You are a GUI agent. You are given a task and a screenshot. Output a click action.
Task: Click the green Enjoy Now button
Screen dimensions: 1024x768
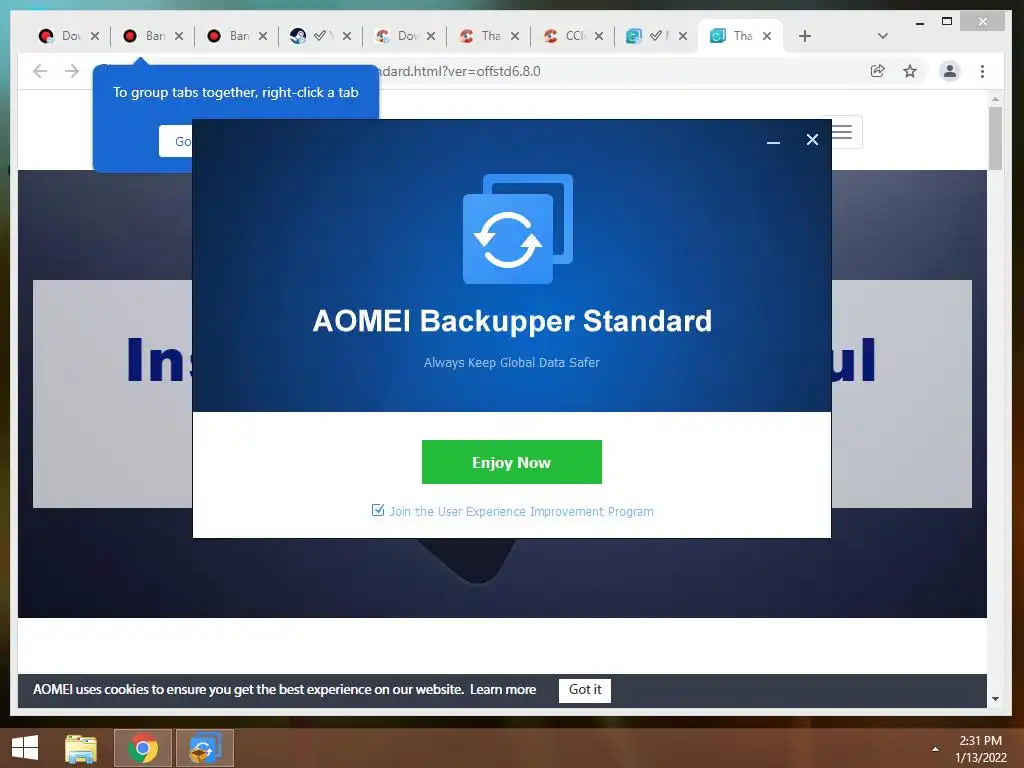pyautogui.click(x=511, y=462)
